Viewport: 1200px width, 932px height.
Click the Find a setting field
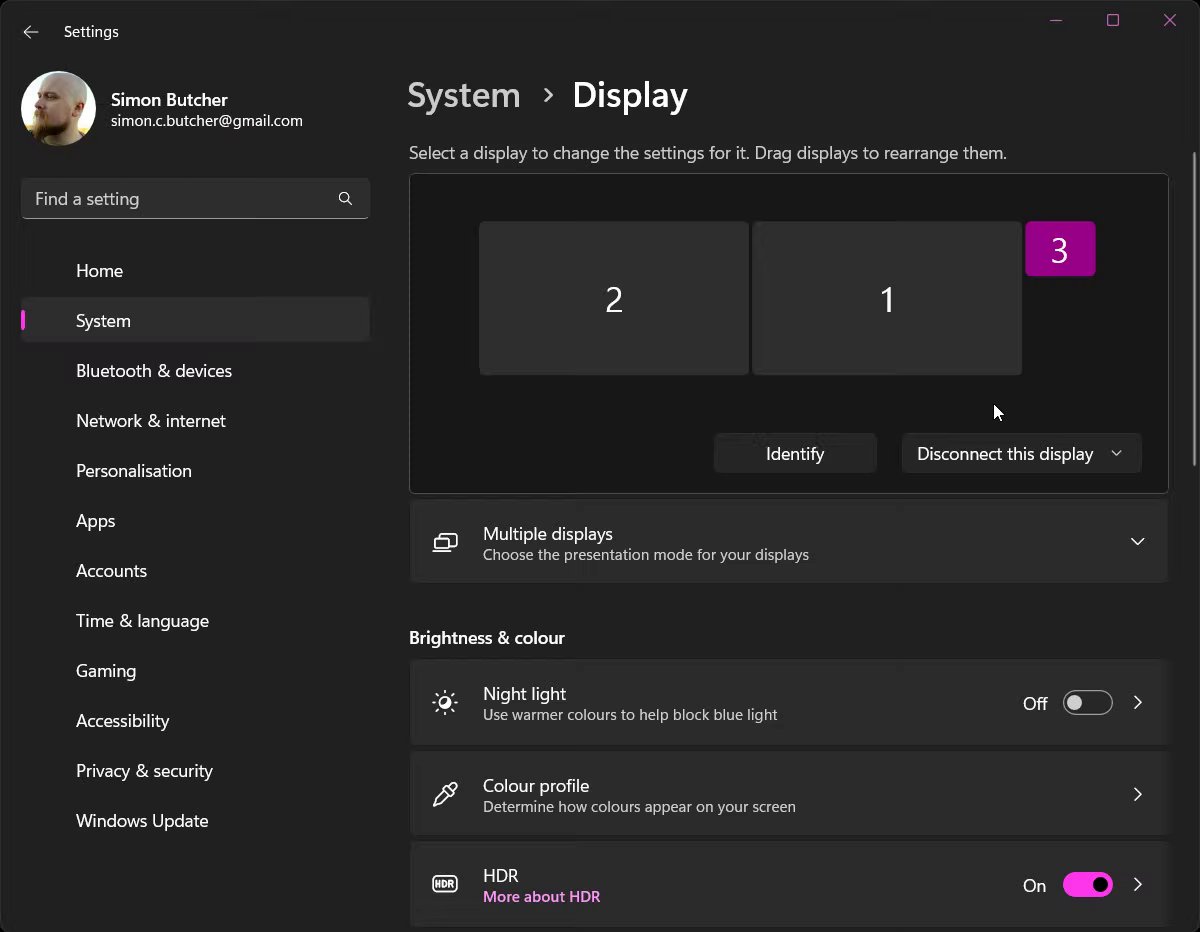click(180, 199)
